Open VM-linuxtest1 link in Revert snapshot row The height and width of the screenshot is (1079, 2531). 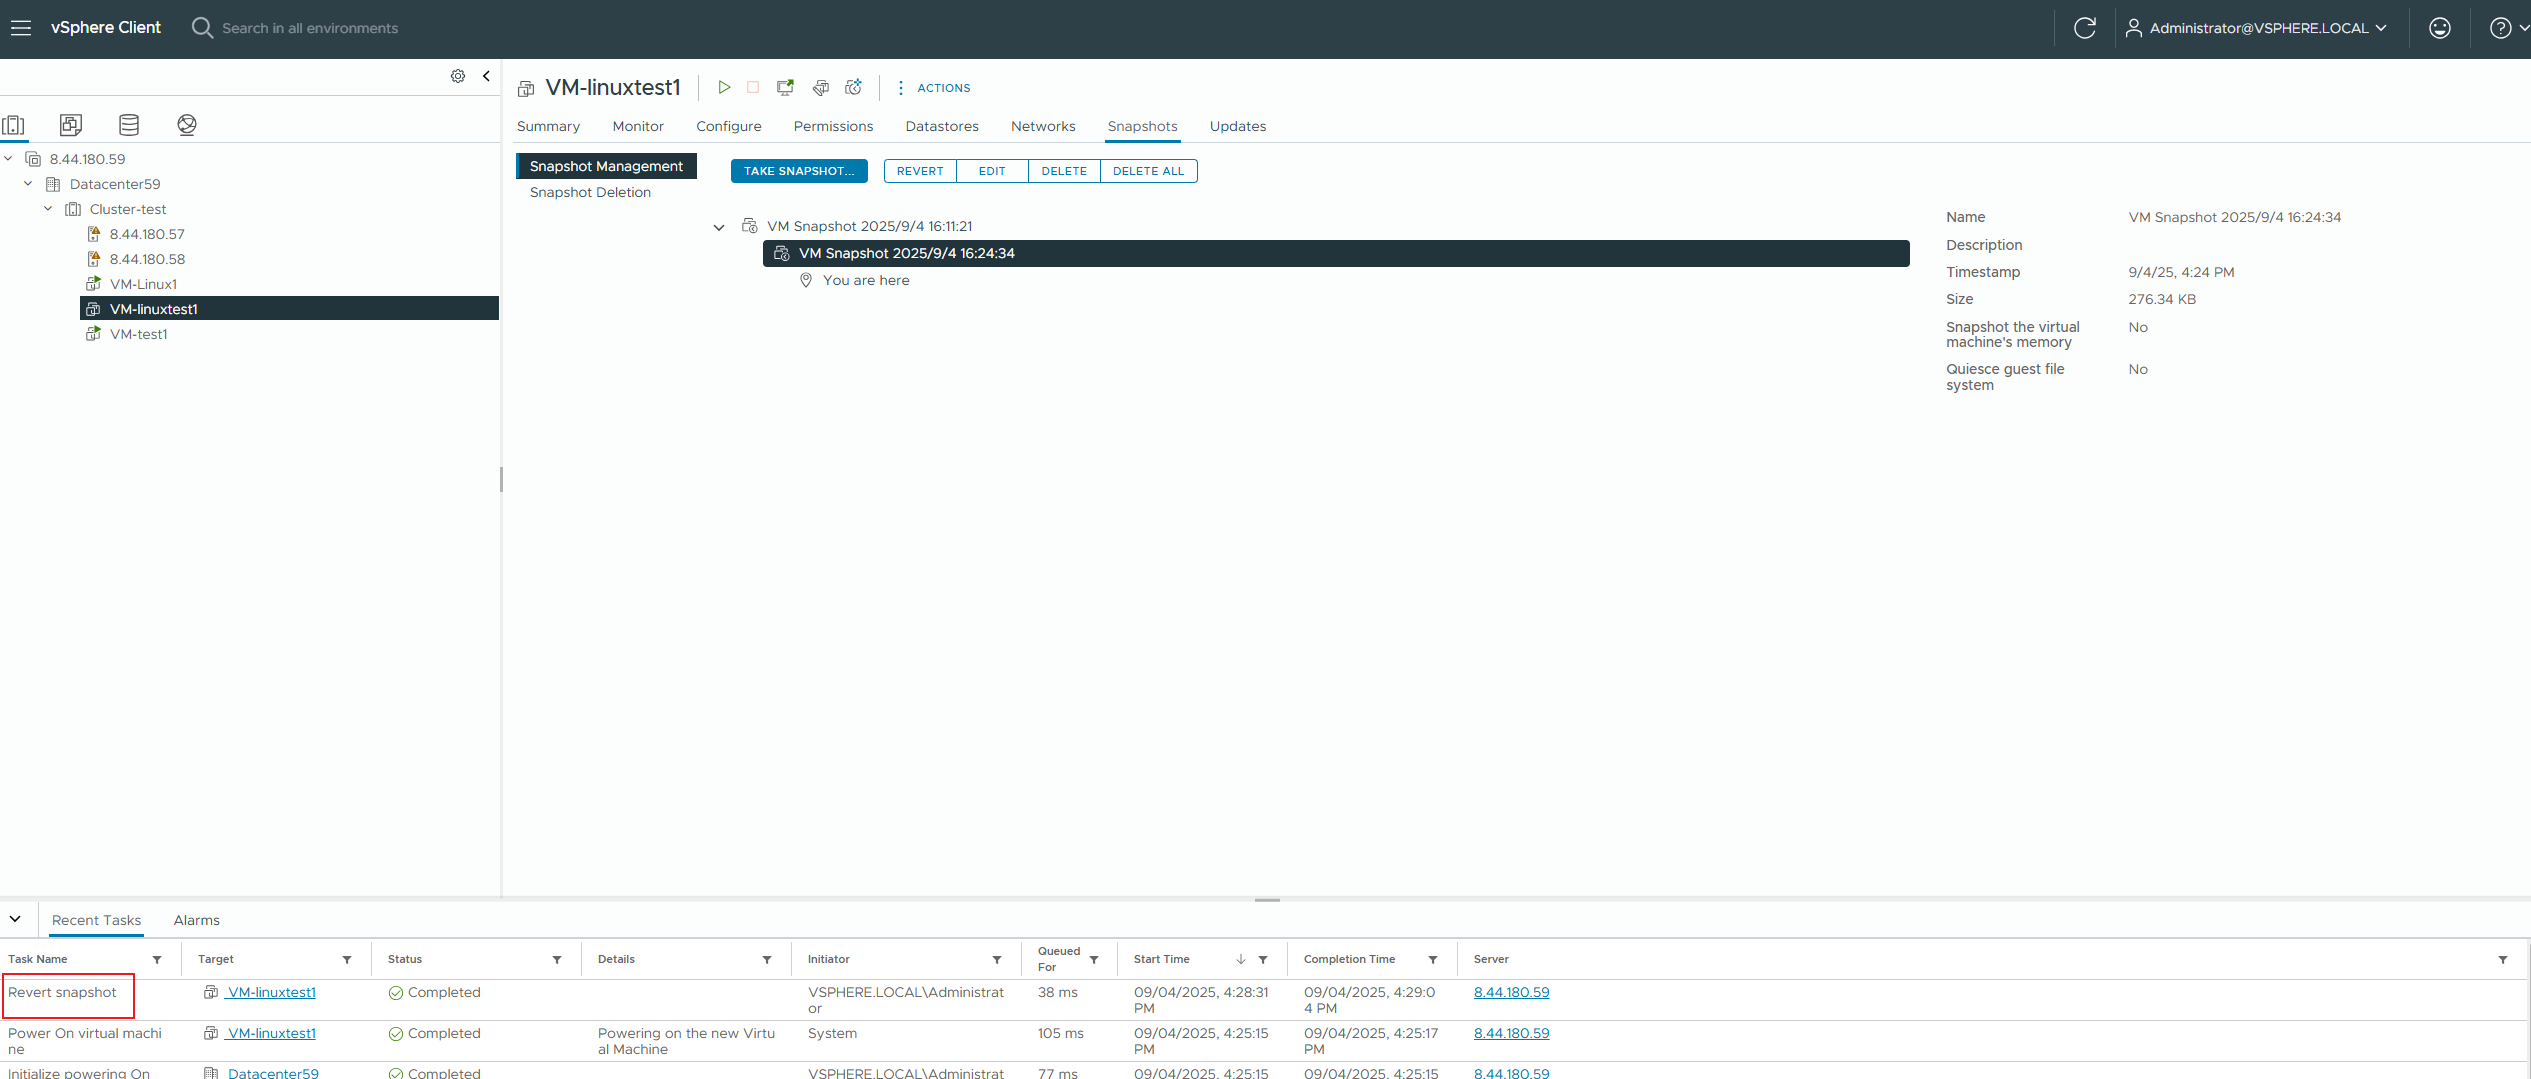(271, 993)
